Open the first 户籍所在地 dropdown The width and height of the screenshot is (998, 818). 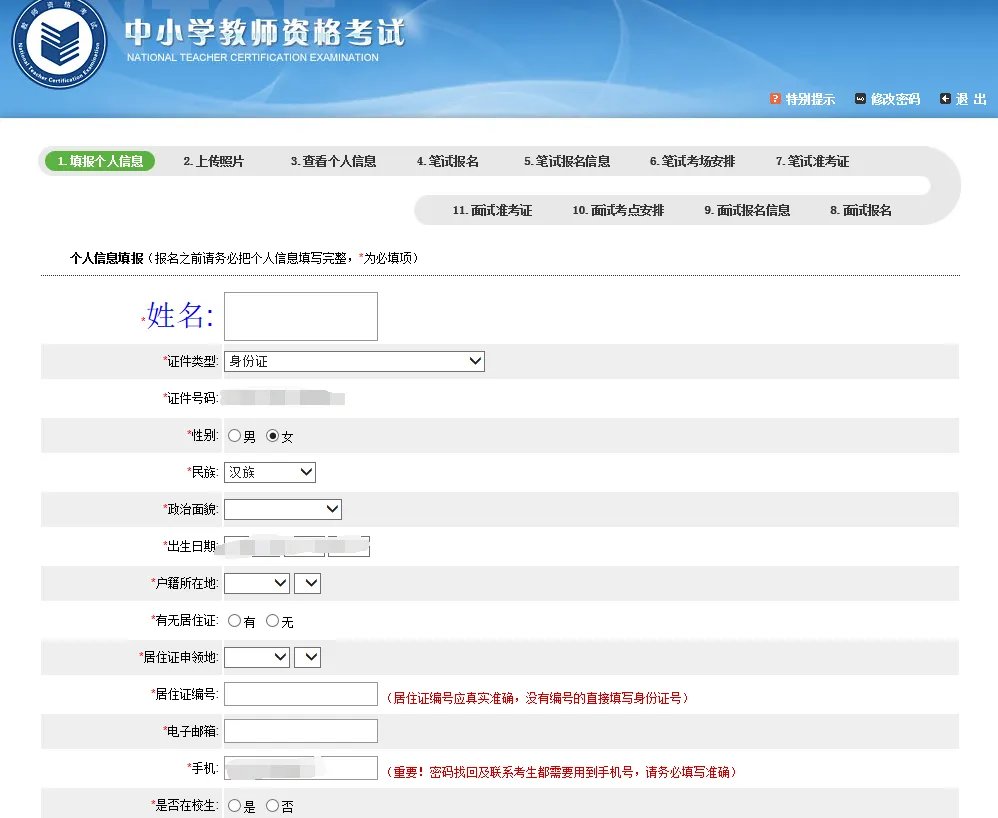(x=256, y=583)
